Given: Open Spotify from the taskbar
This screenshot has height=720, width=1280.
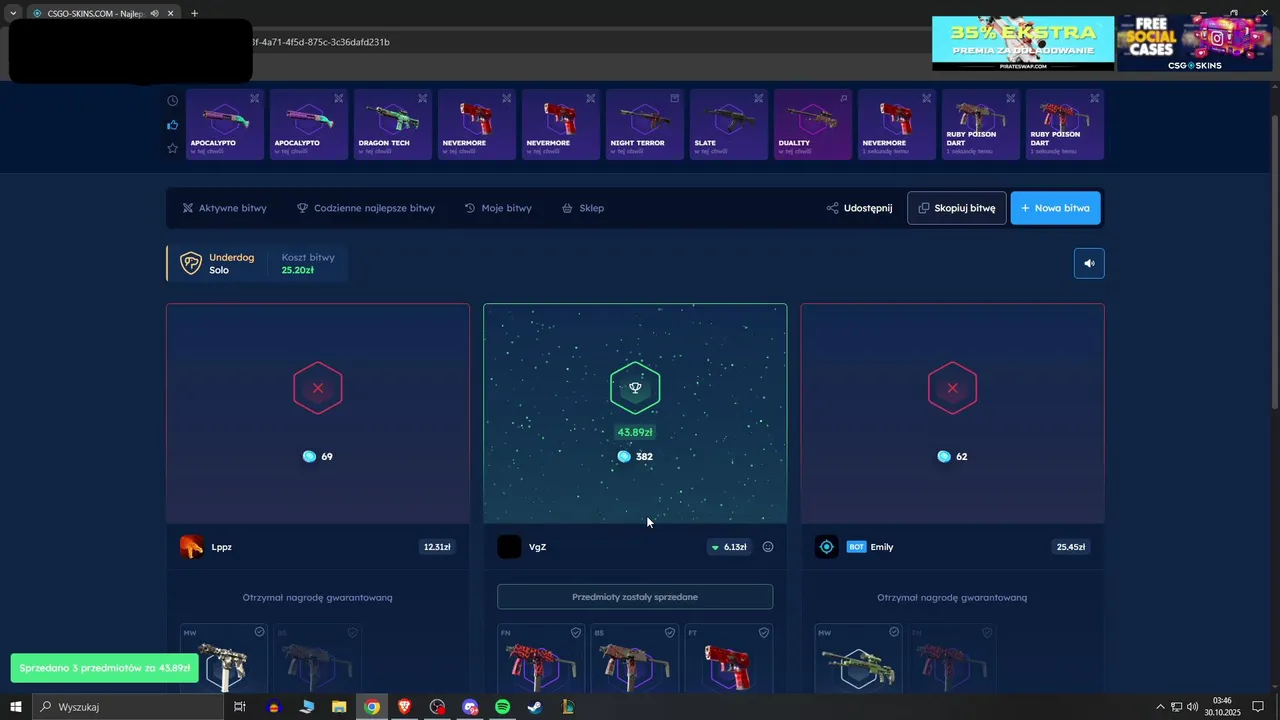Looking at the screenshot, I should [503, 707].
